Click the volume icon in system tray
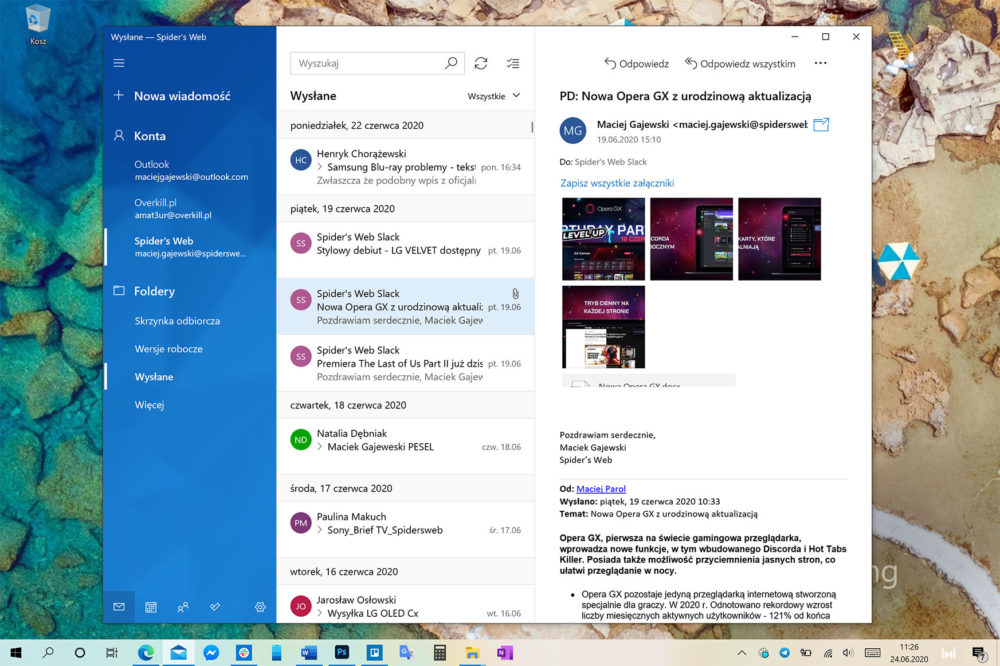The height and width of the screenshot is (666, 1000). click(848, 653)
